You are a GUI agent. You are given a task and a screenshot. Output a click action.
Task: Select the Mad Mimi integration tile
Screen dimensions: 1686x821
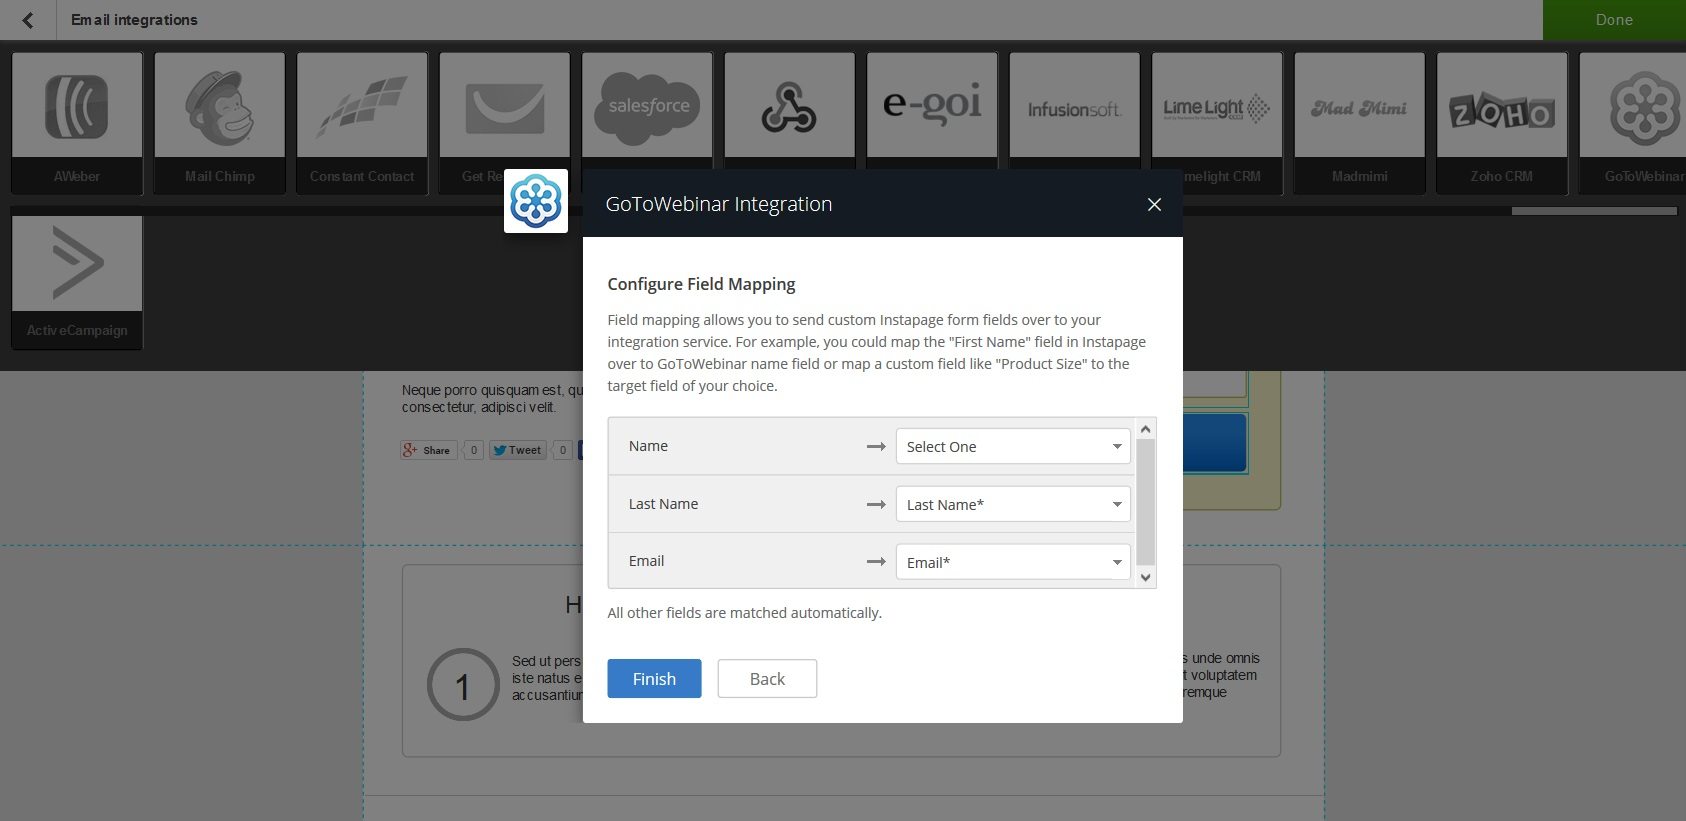point(1360,123)
